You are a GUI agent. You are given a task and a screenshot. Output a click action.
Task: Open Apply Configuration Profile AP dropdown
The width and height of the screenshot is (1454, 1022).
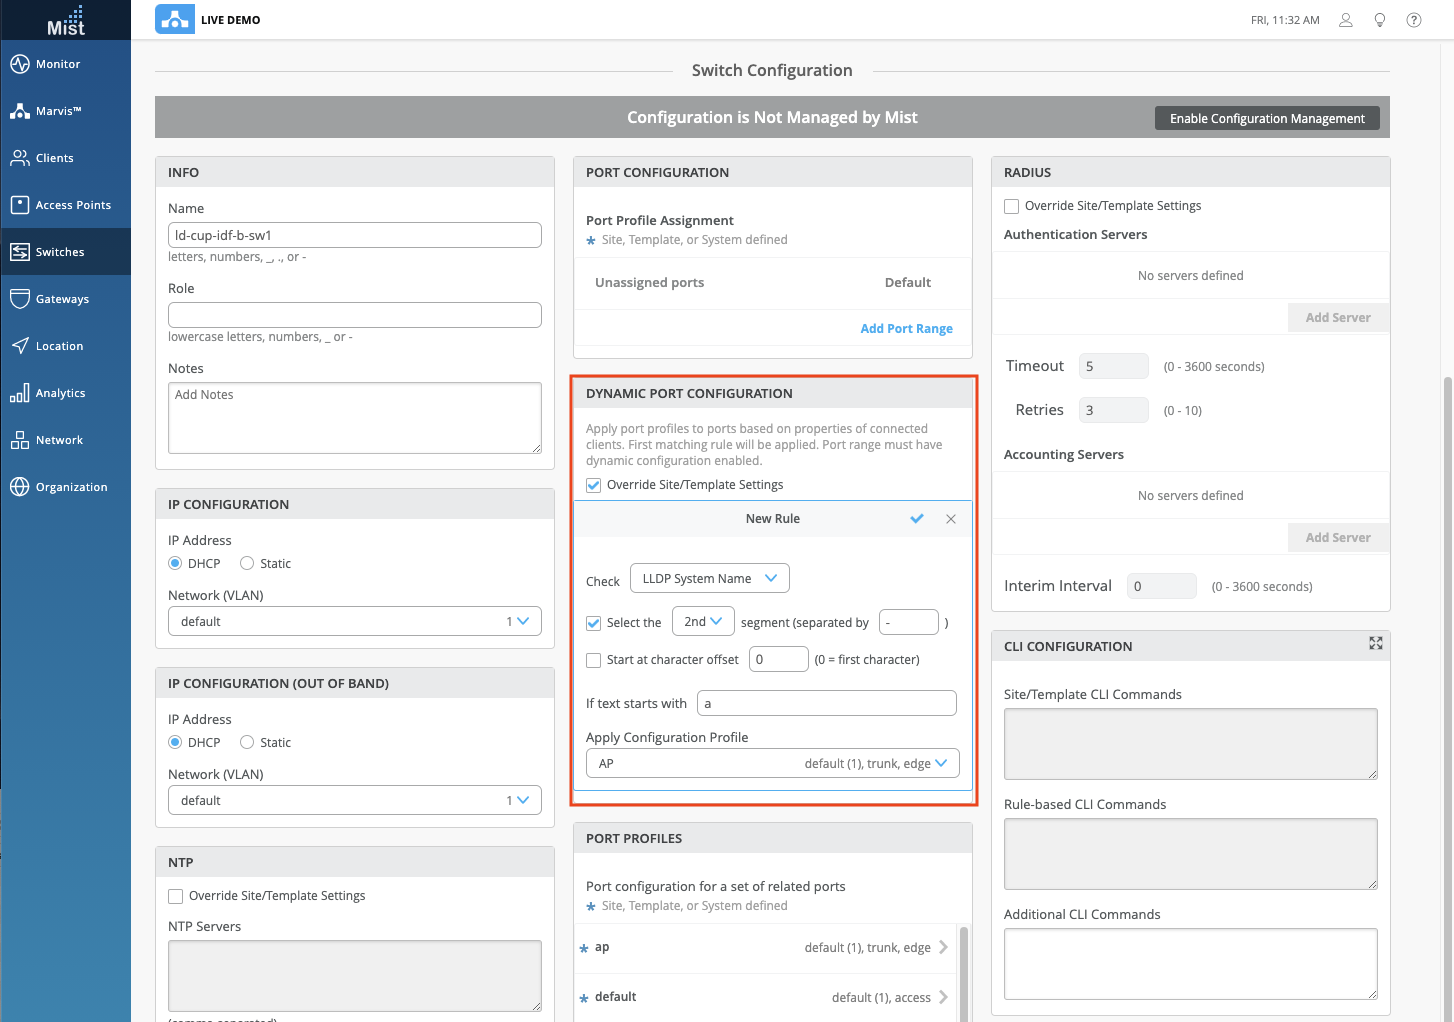pyautogui.click(x=772, y=764)
